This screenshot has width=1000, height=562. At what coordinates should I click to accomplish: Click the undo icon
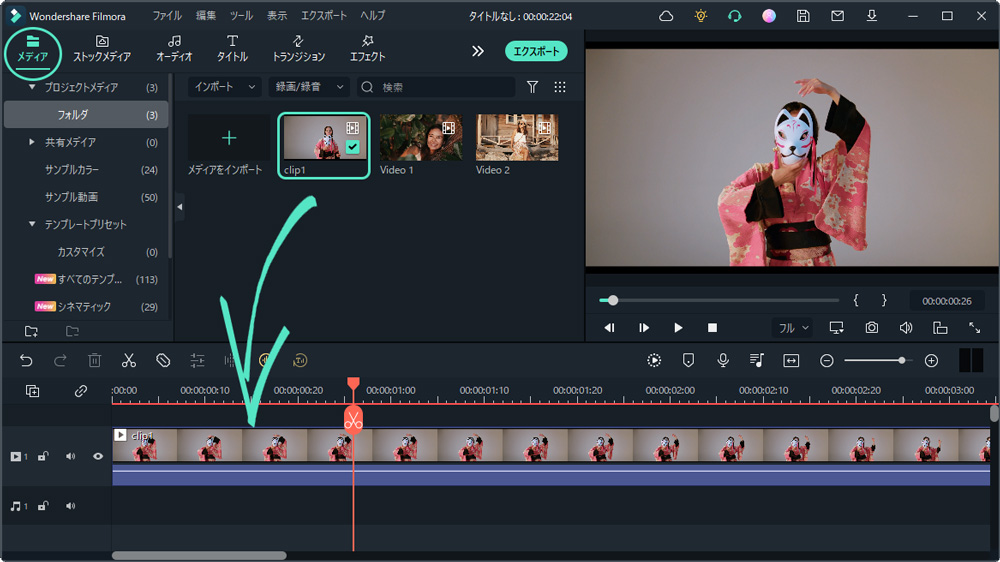point(26,360)
